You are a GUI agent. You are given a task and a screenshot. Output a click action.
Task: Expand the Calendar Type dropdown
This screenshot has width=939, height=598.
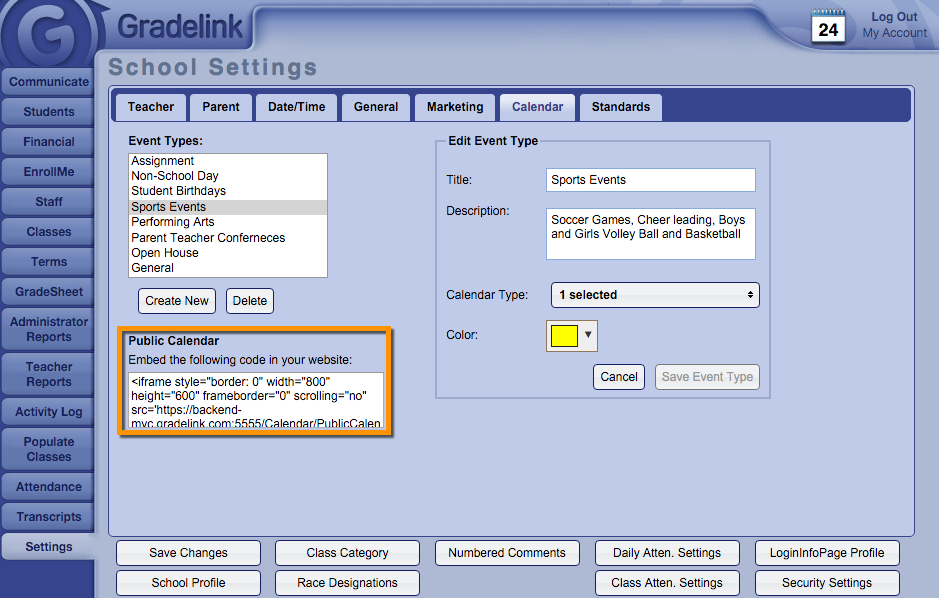click(x=655, y=295)
